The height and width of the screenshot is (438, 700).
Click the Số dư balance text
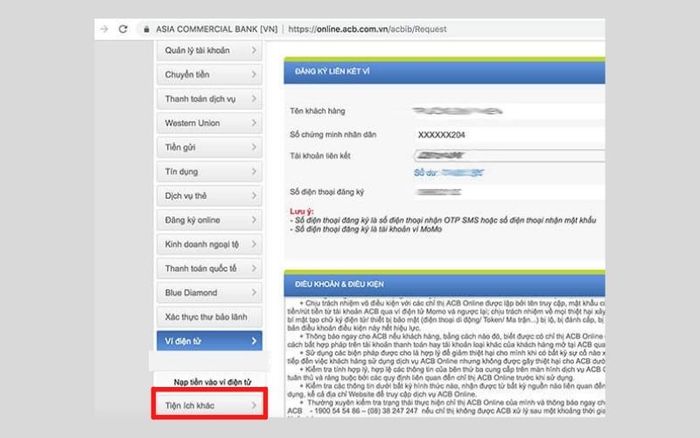tap(449, 173)
